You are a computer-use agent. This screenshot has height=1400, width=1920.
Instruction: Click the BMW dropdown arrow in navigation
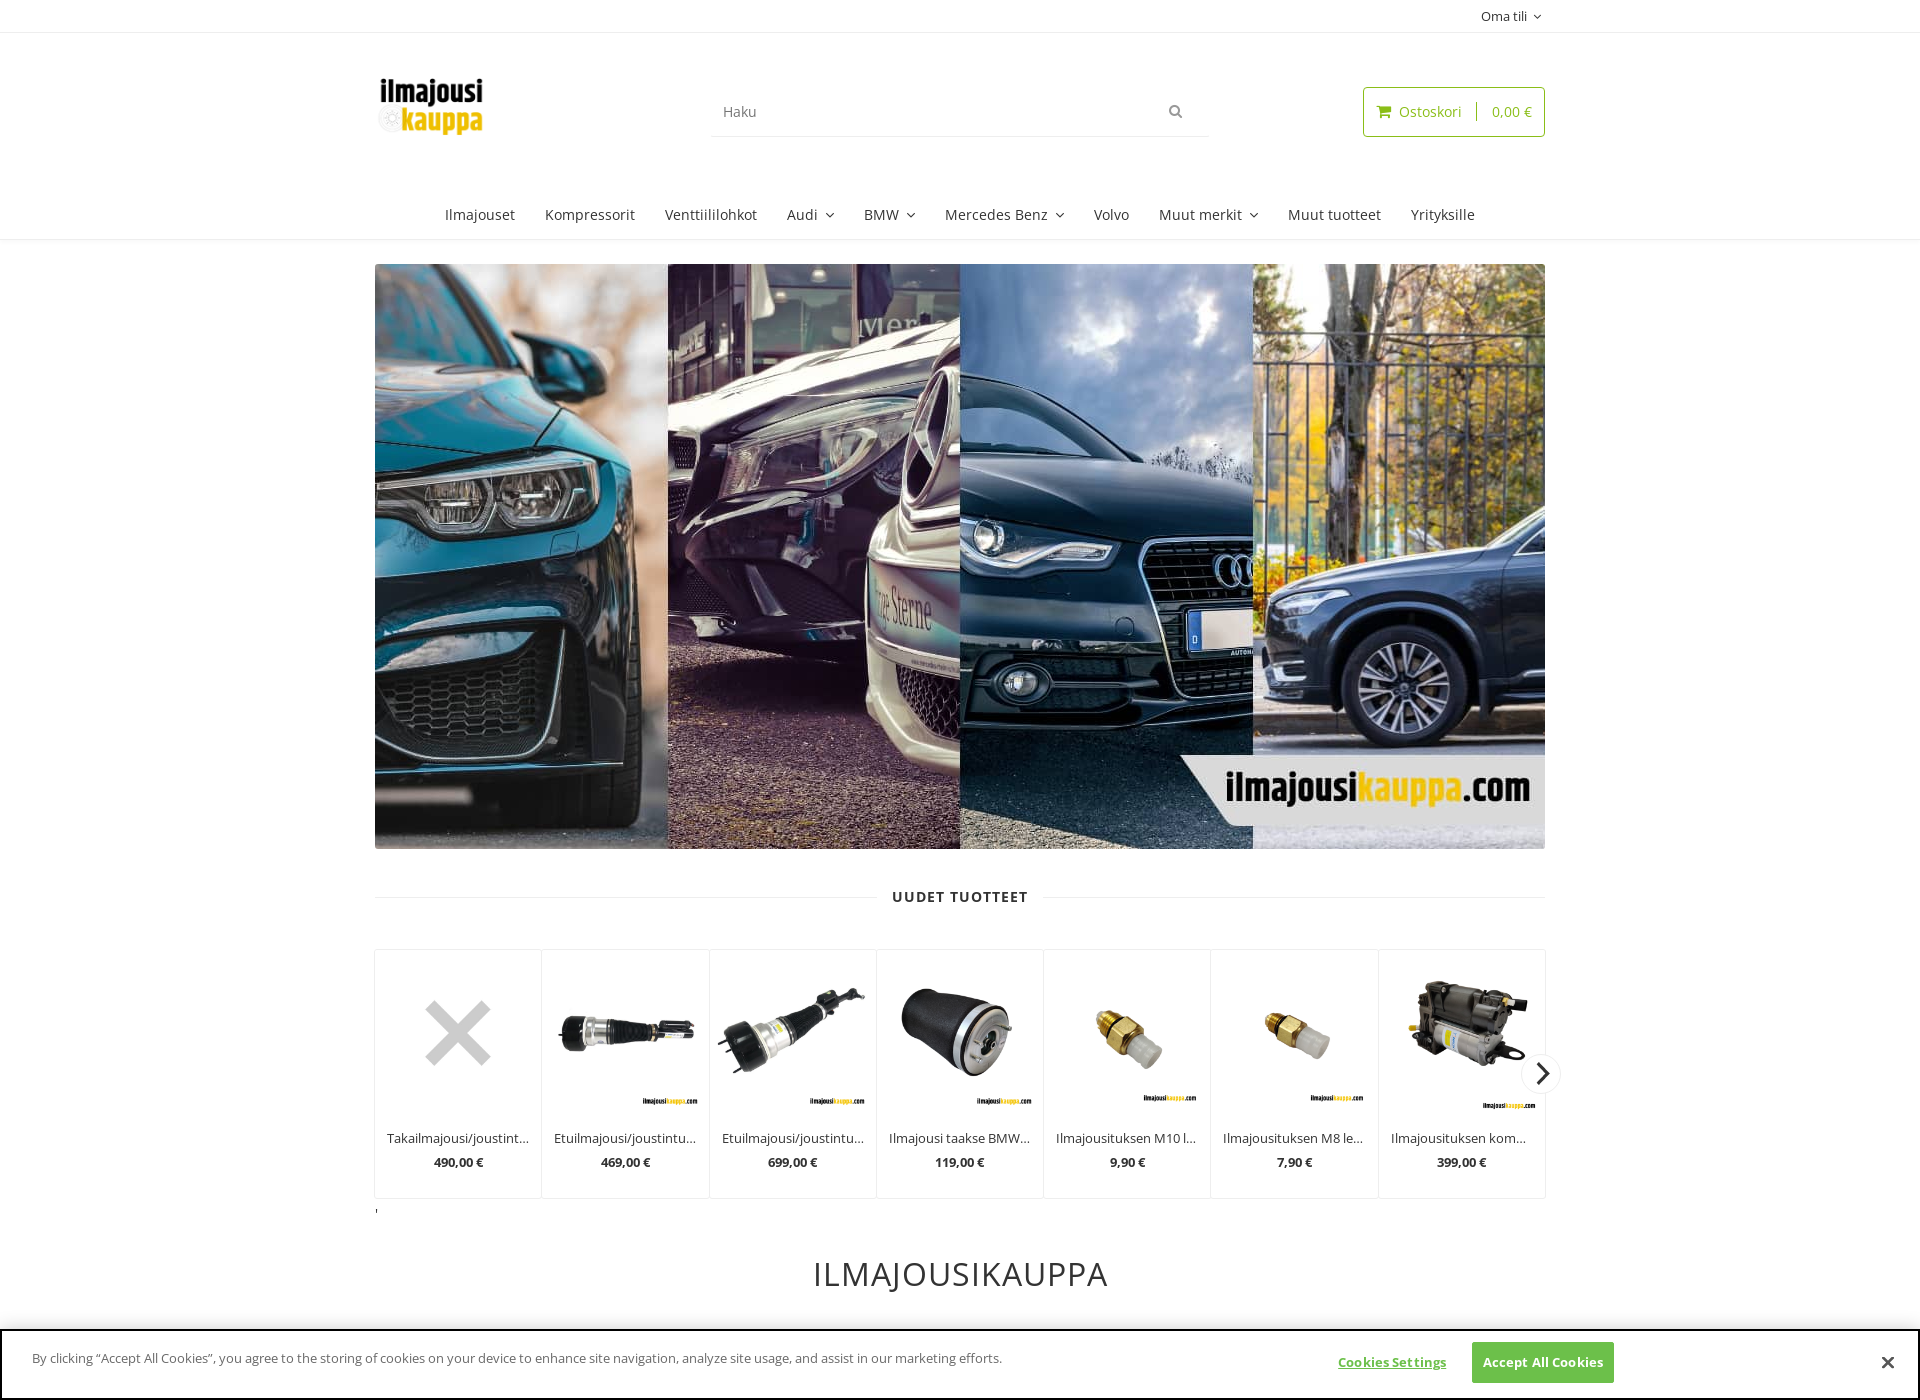point(912,215)
